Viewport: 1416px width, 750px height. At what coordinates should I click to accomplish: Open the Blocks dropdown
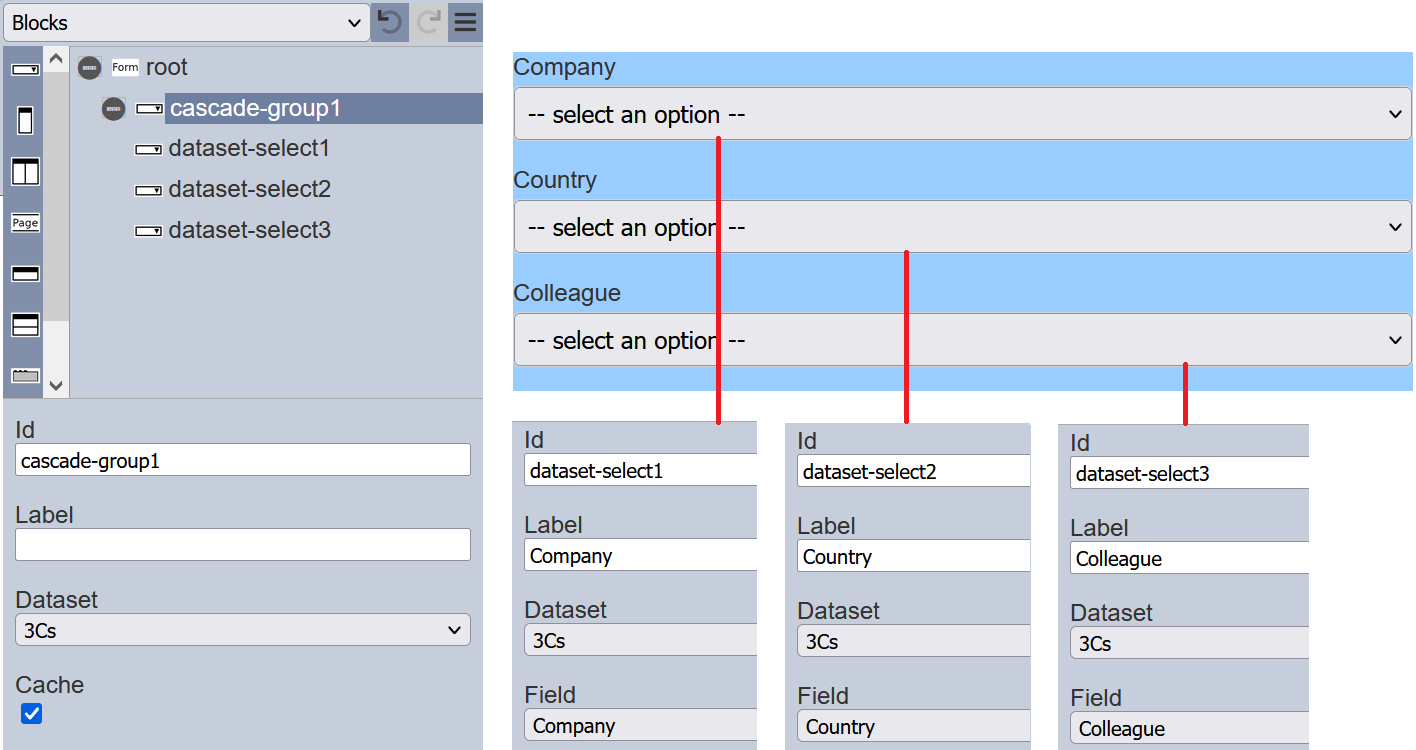click(187, 22)
